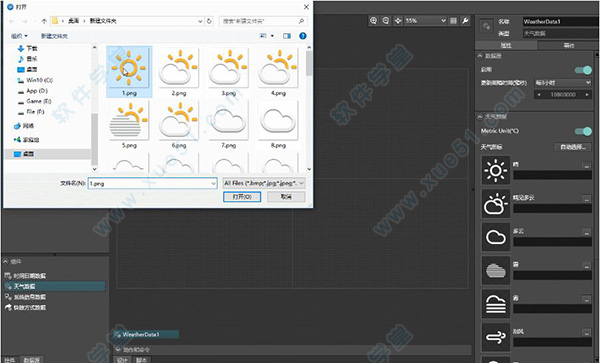Image resolution: width=600 pixels, height=363 pixels.
Task: Toggle the Metric Unit(°C) switch
Action: pyautogui.click(x=583, y=131)
